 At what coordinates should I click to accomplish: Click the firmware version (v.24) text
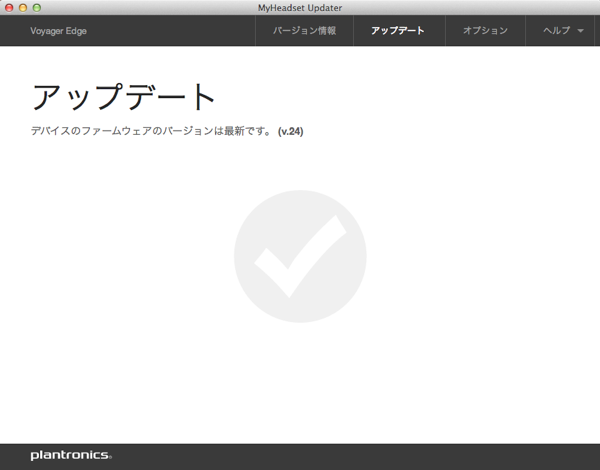tap(290, 131)
